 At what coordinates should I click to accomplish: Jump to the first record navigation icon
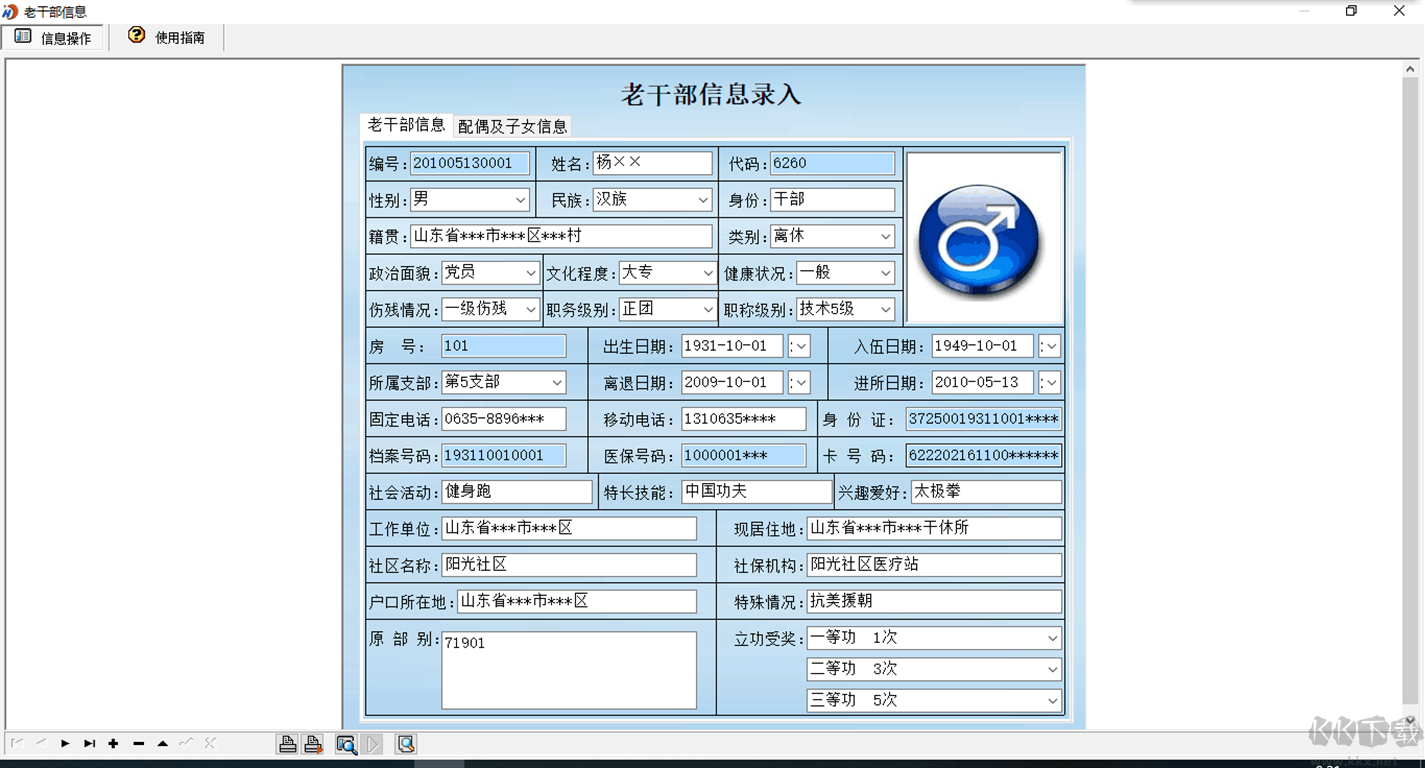point(16,743)
